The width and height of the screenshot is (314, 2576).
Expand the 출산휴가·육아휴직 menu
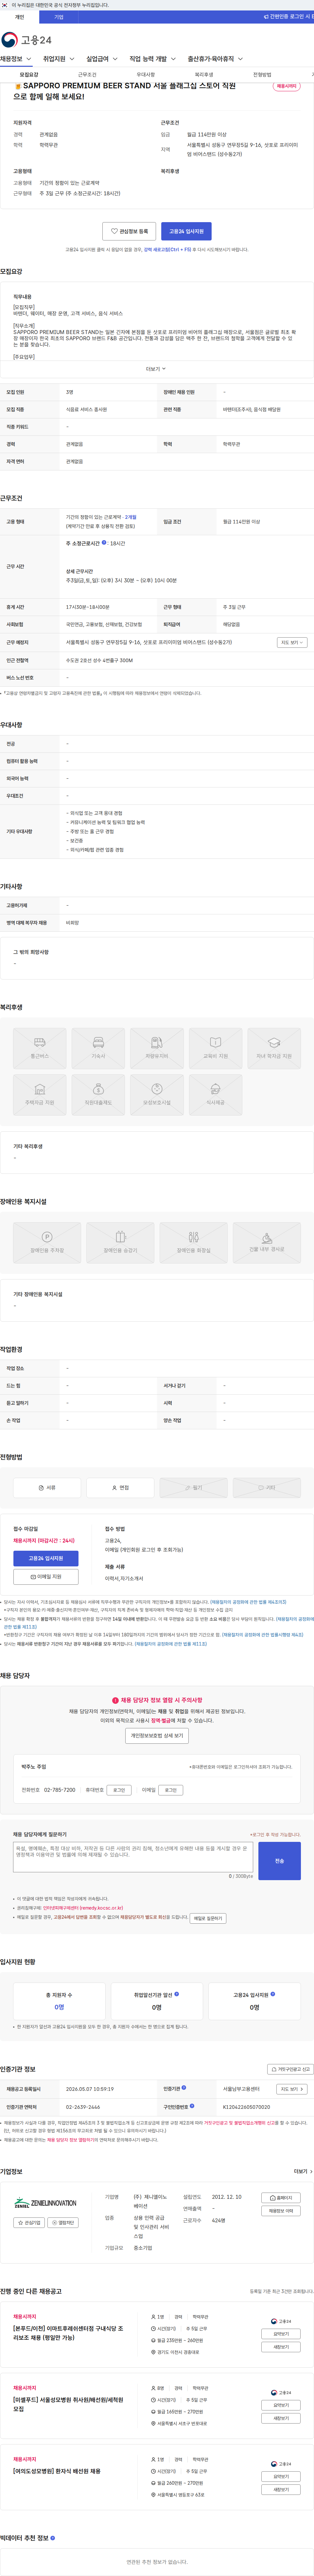(215, 59)
